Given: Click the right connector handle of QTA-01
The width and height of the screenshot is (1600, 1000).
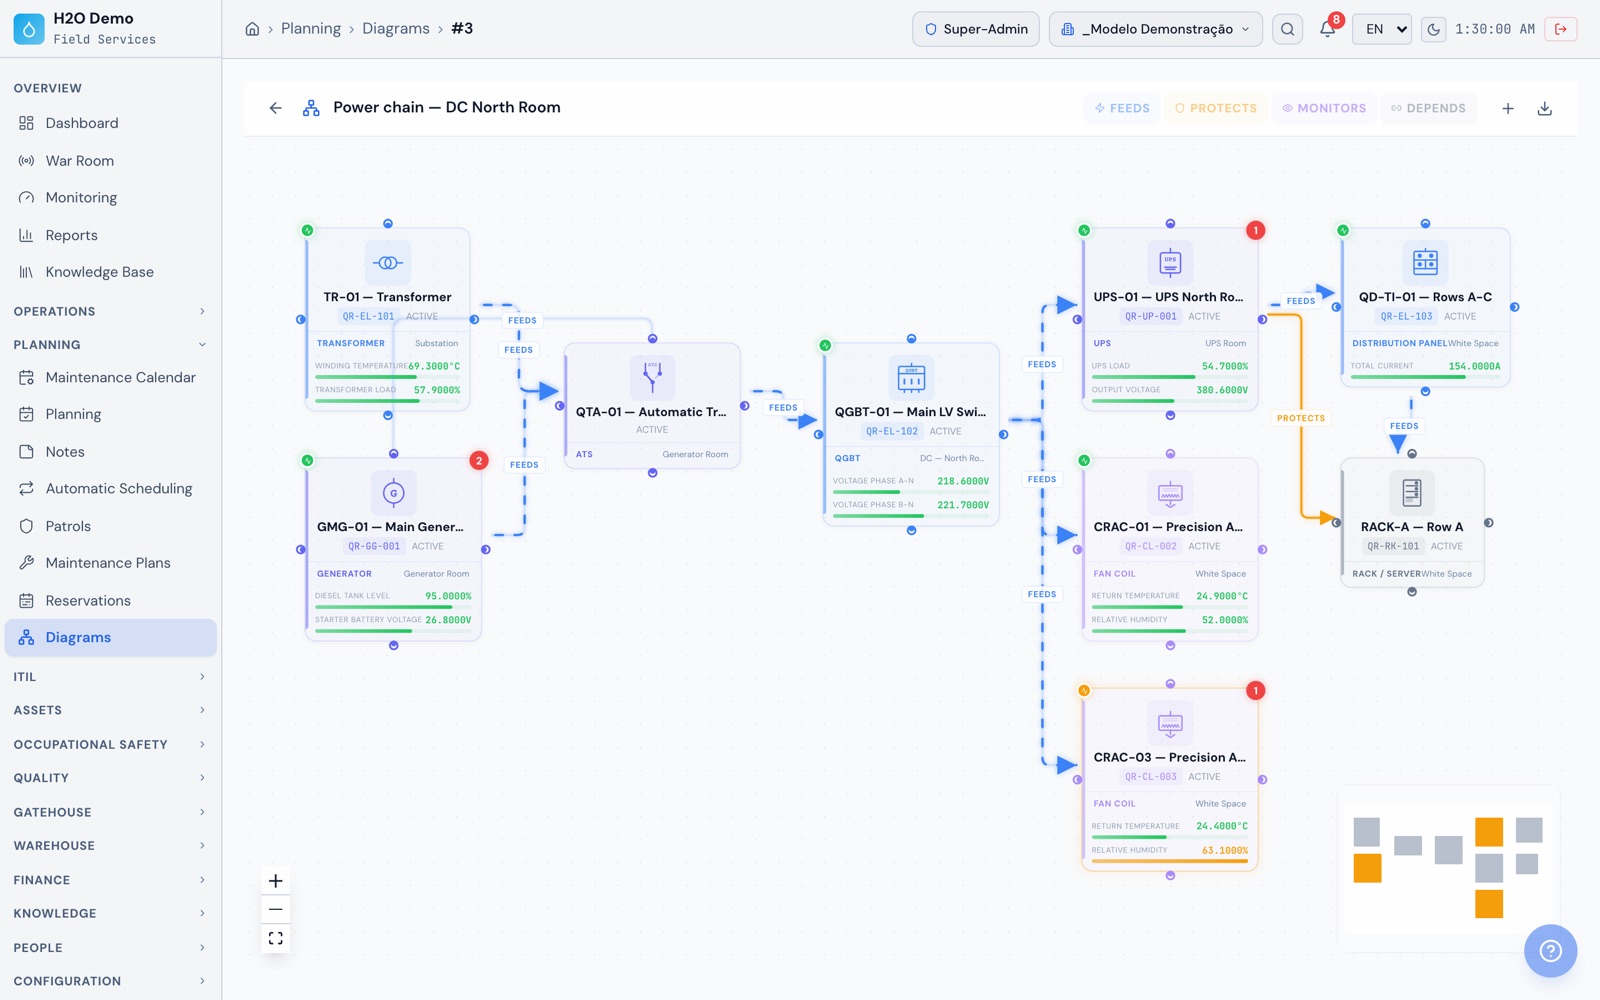Looking at the screenshot, I should (745, 406).
